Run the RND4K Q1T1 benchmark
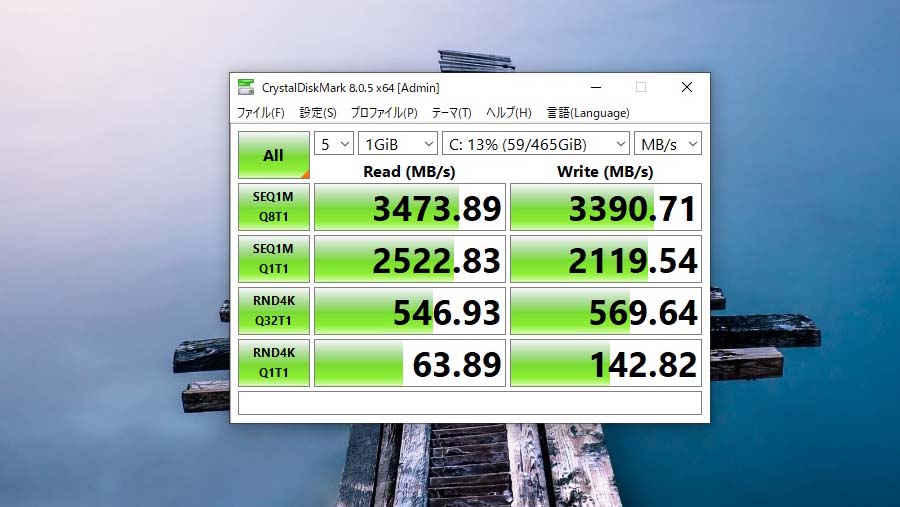The height and width of the screenshot is (507, 900). point(273,363)
